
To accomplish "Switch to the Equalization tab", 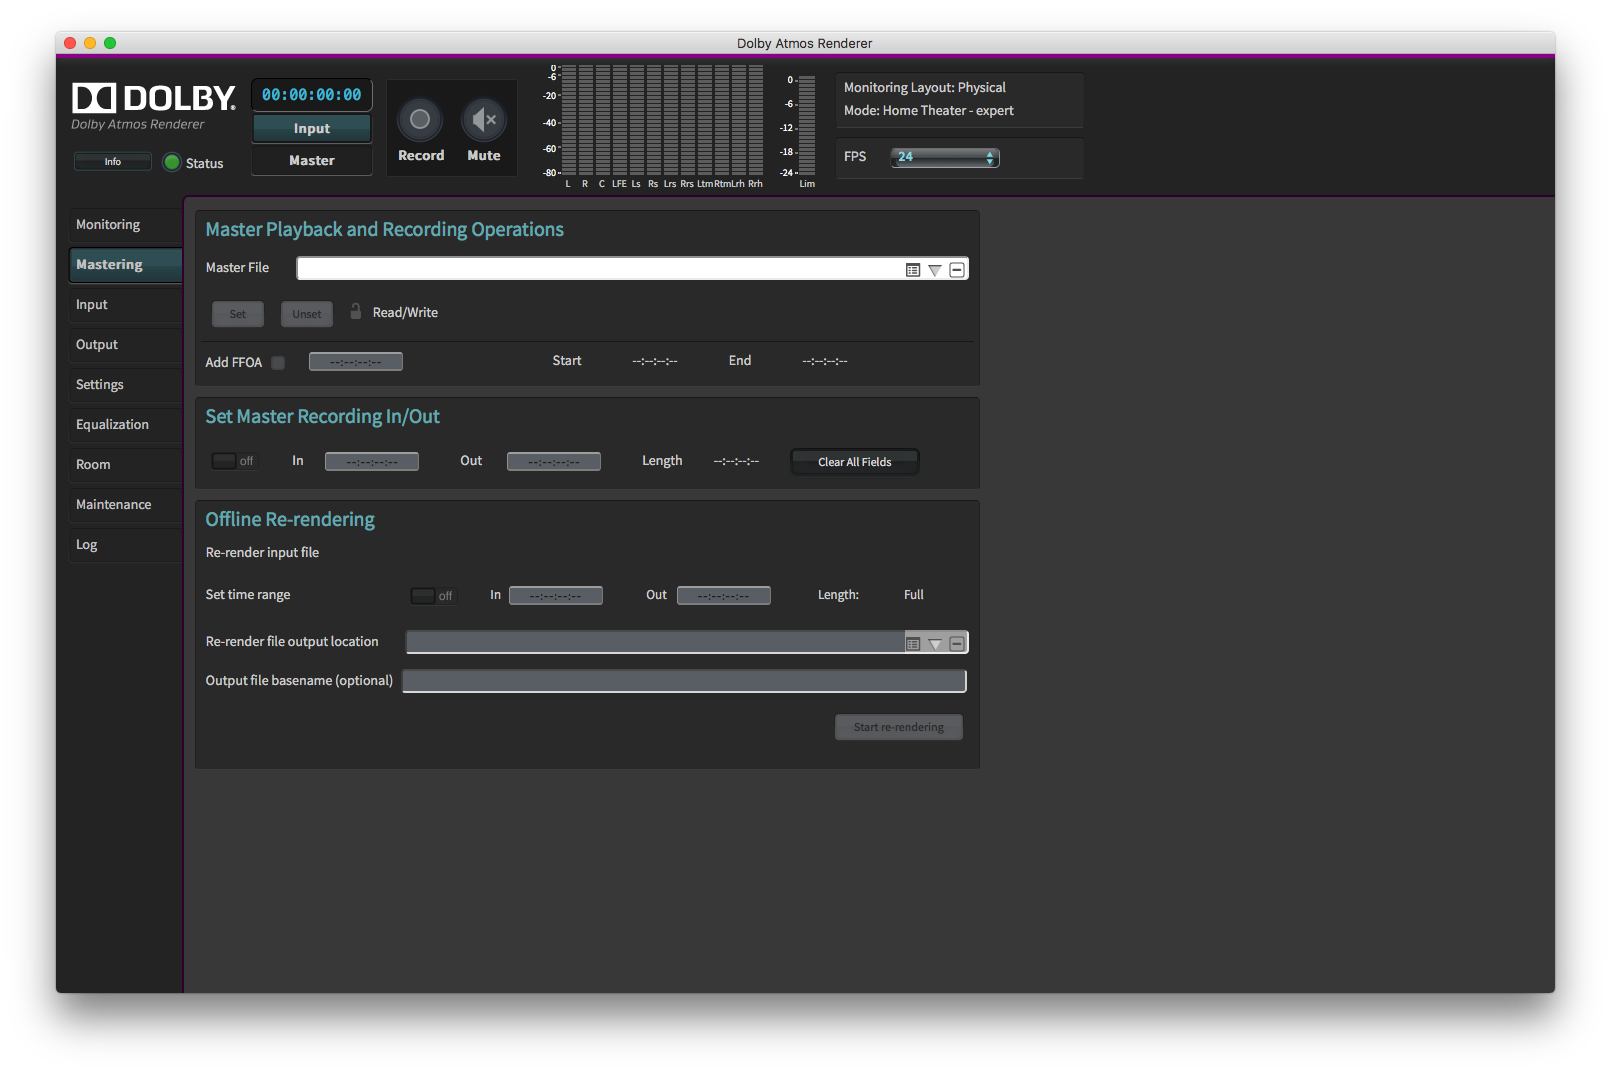I will coord(124,424).
